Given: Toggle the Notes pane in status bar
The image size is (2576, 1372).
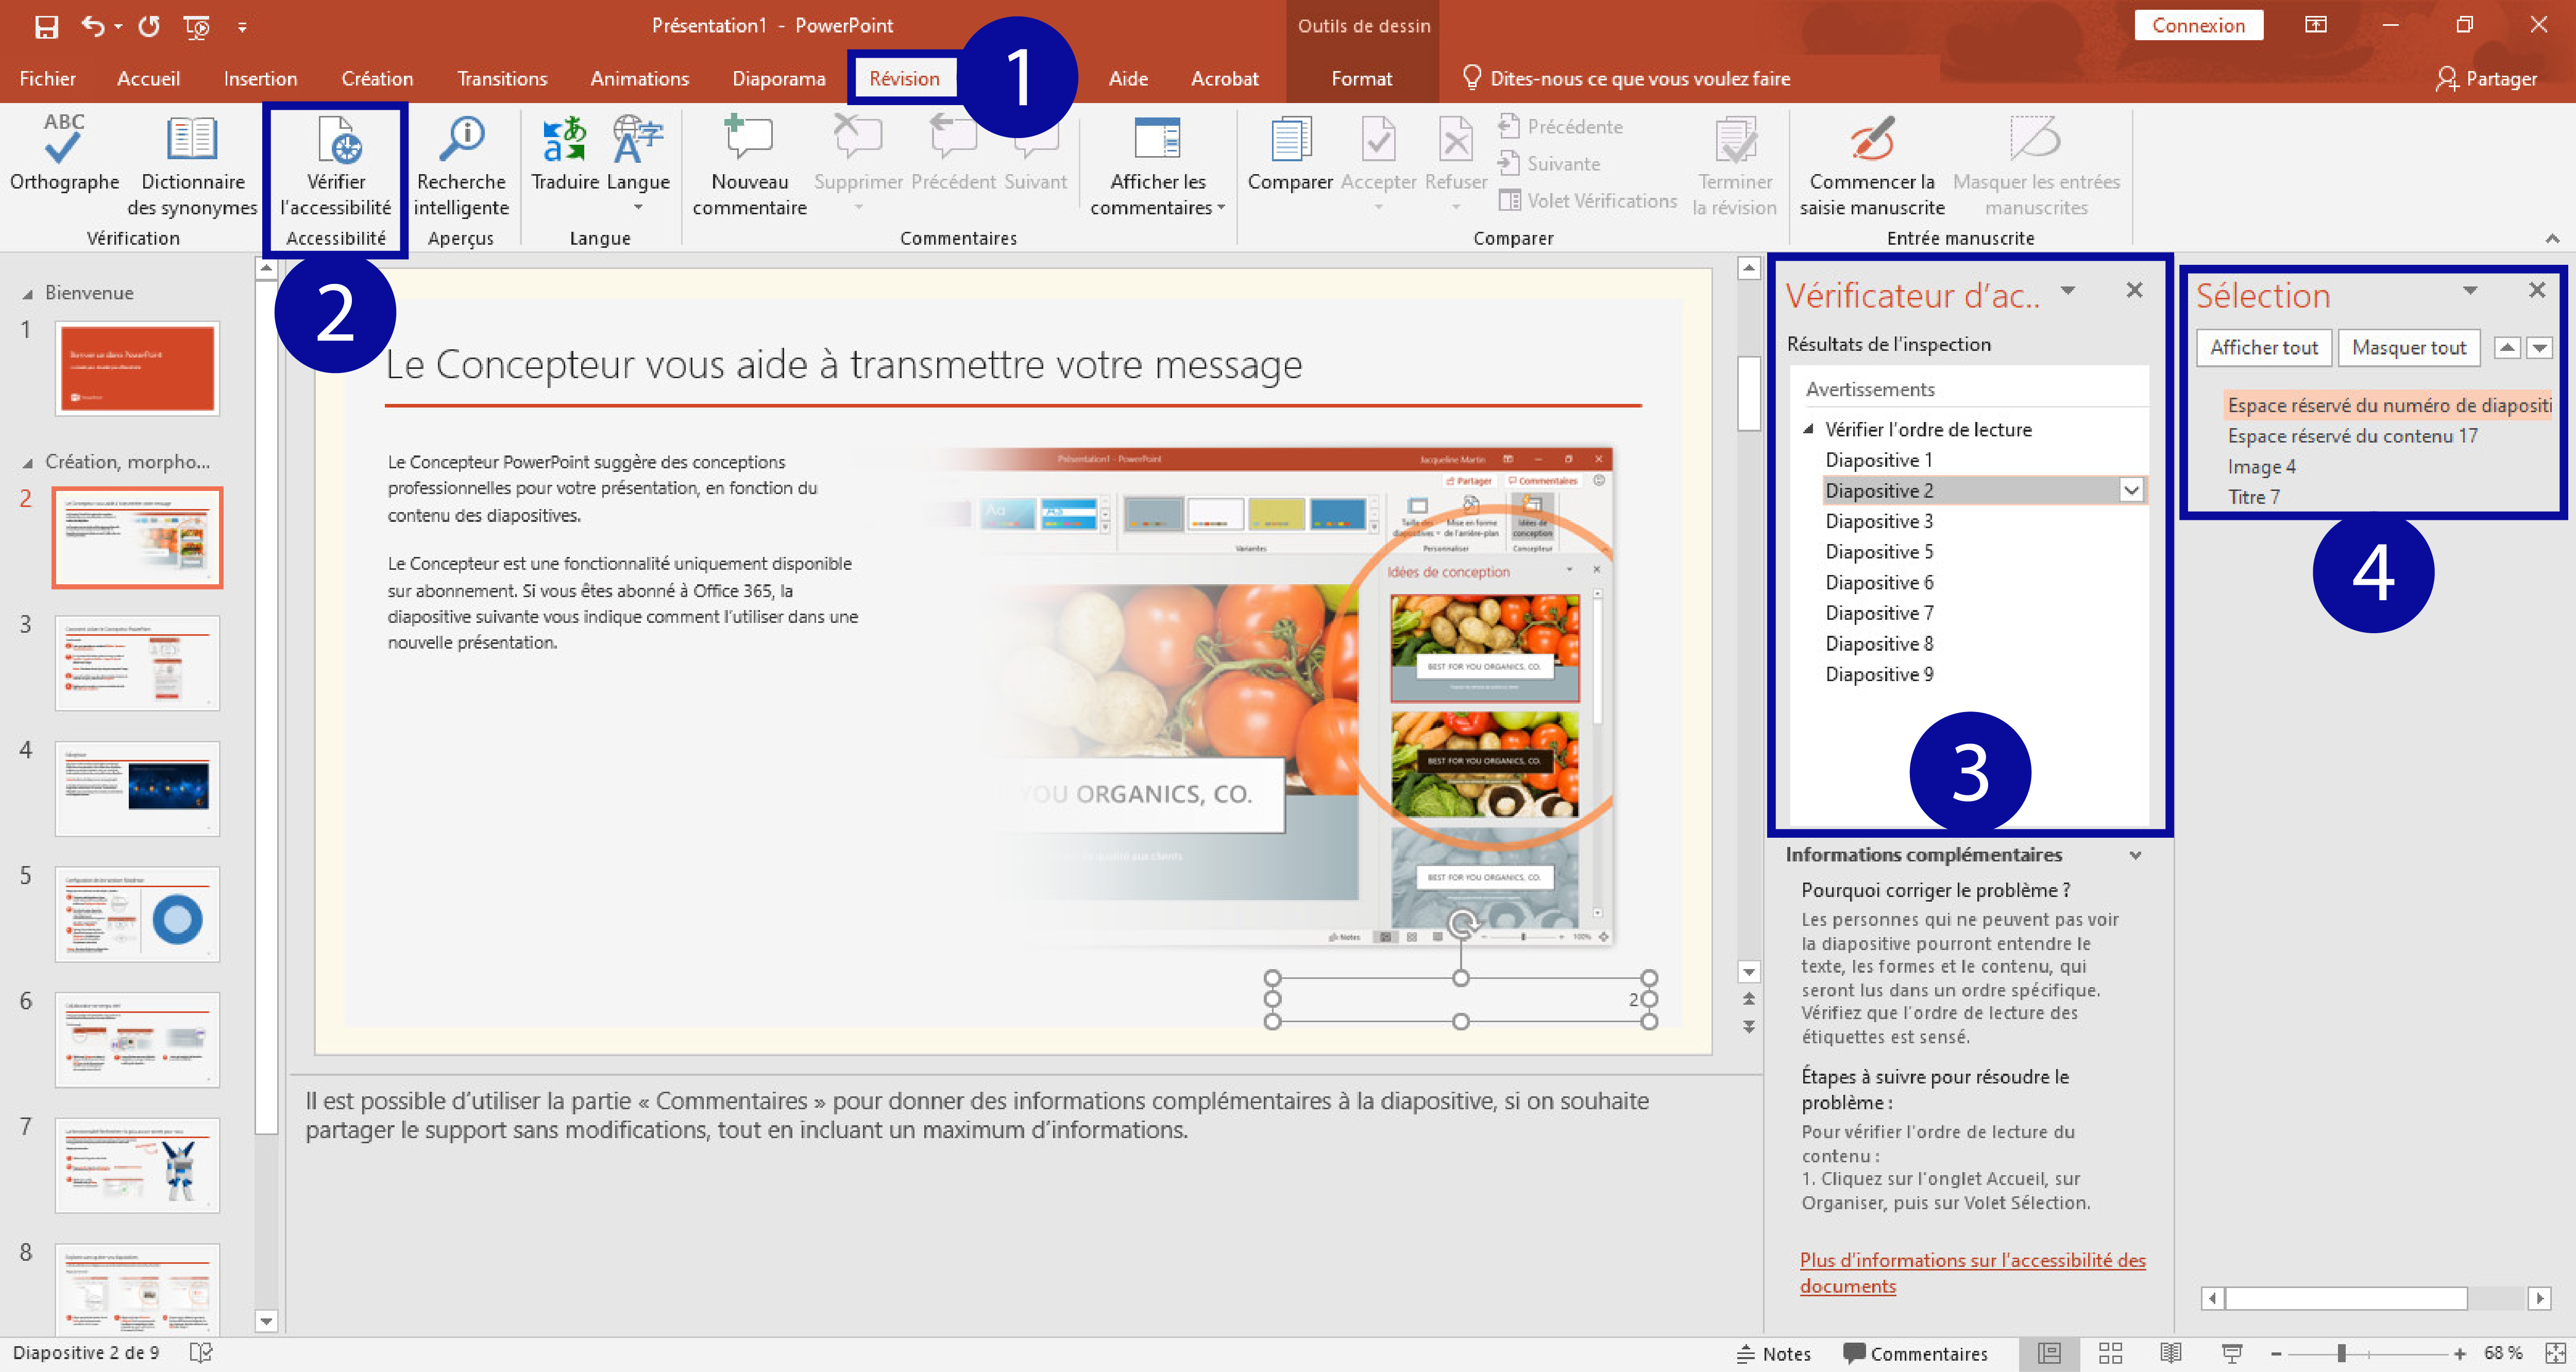Looking at the screenshot, I should [1774, 1353].
